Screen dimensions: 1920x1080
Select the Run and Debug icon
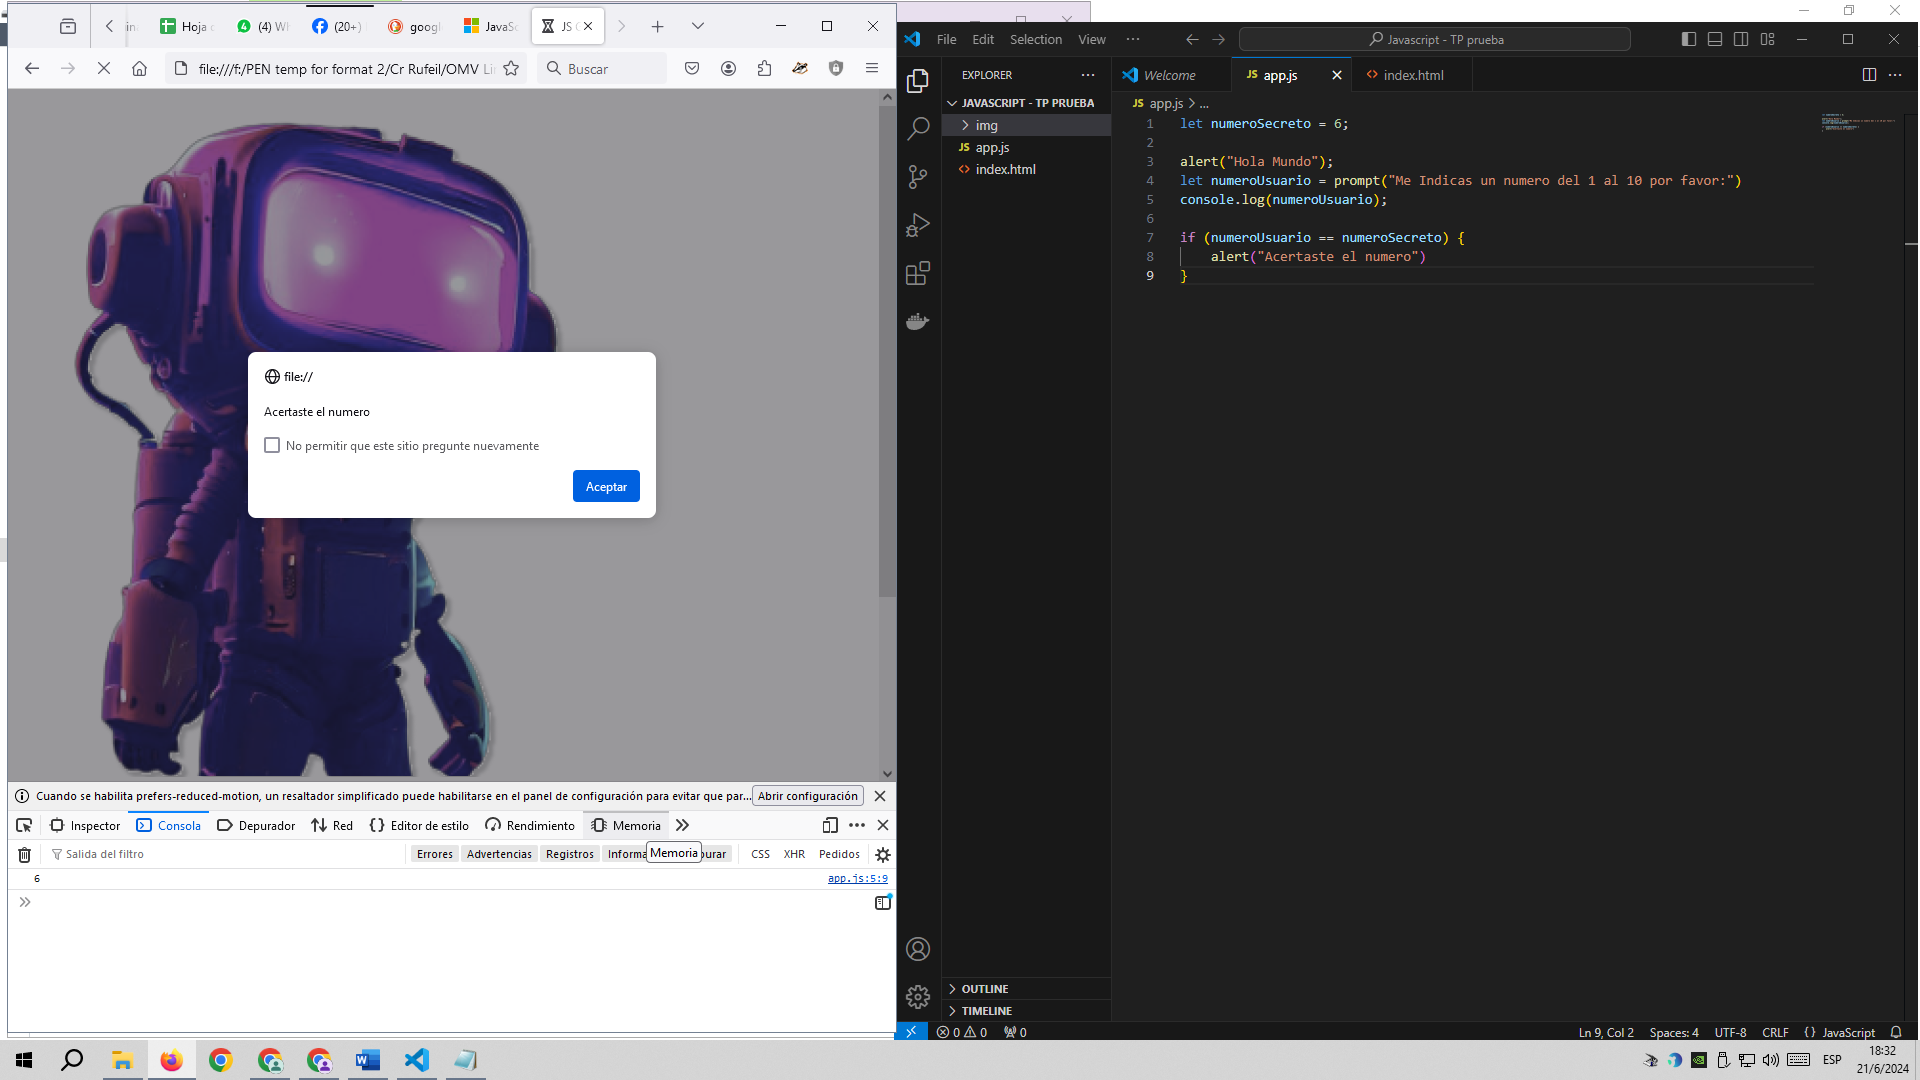point(917,224)
